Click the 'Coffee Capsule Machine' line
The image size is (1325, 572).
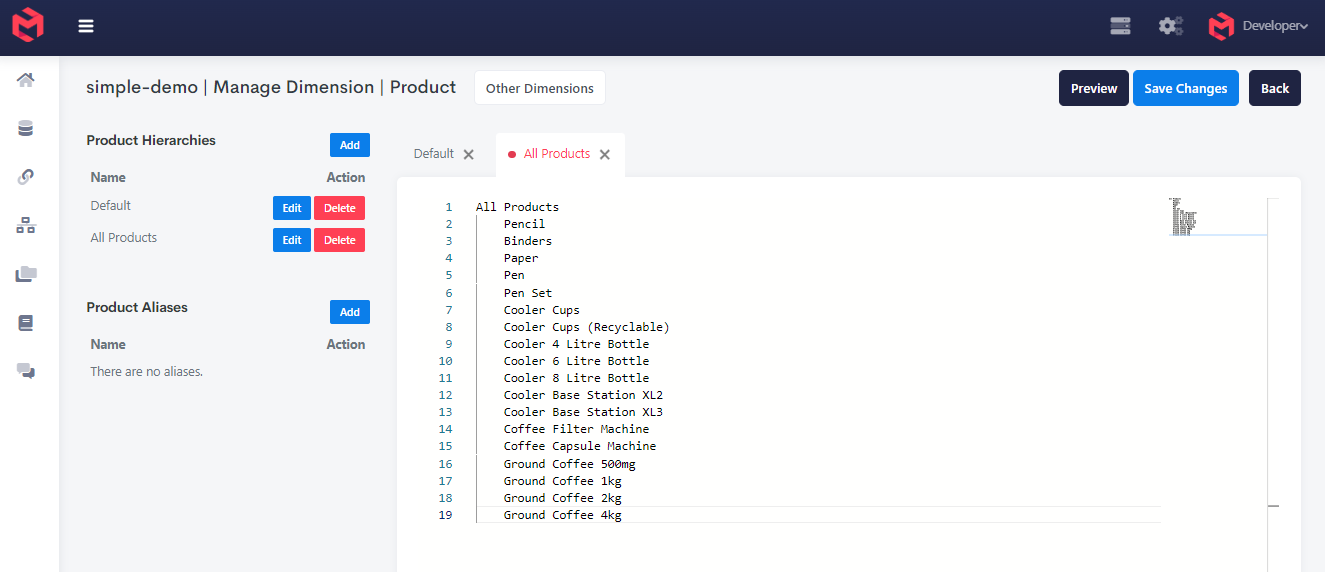coord(580,446)
